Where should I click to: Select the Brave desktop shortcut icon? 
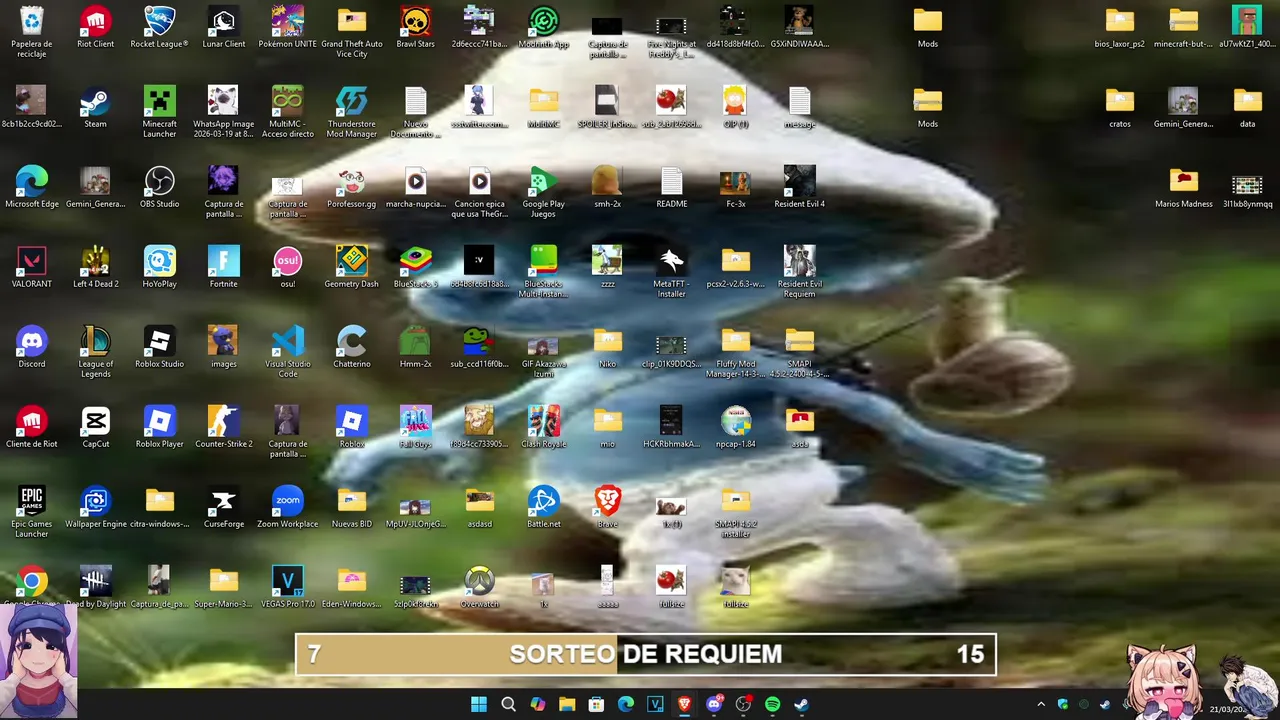coord(607,507)
